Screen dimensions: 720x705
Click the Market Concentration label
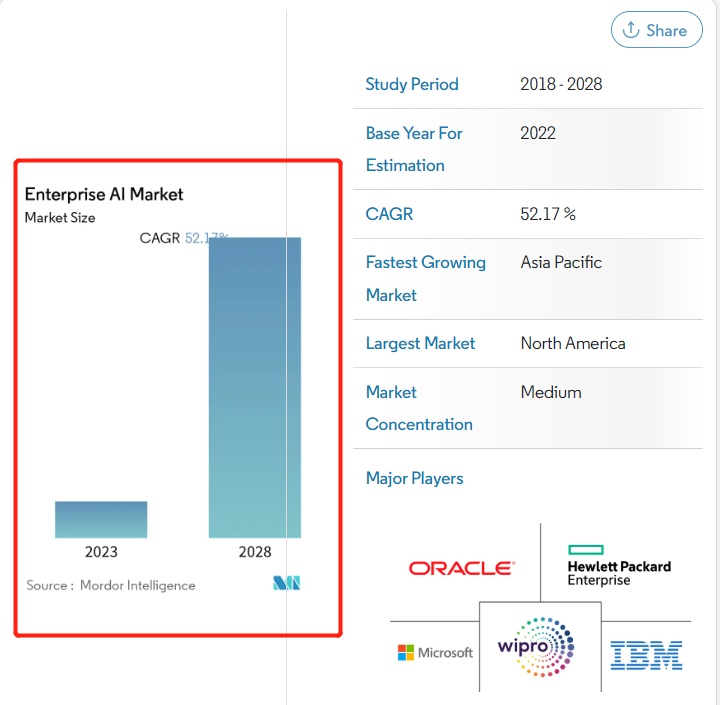419,408
